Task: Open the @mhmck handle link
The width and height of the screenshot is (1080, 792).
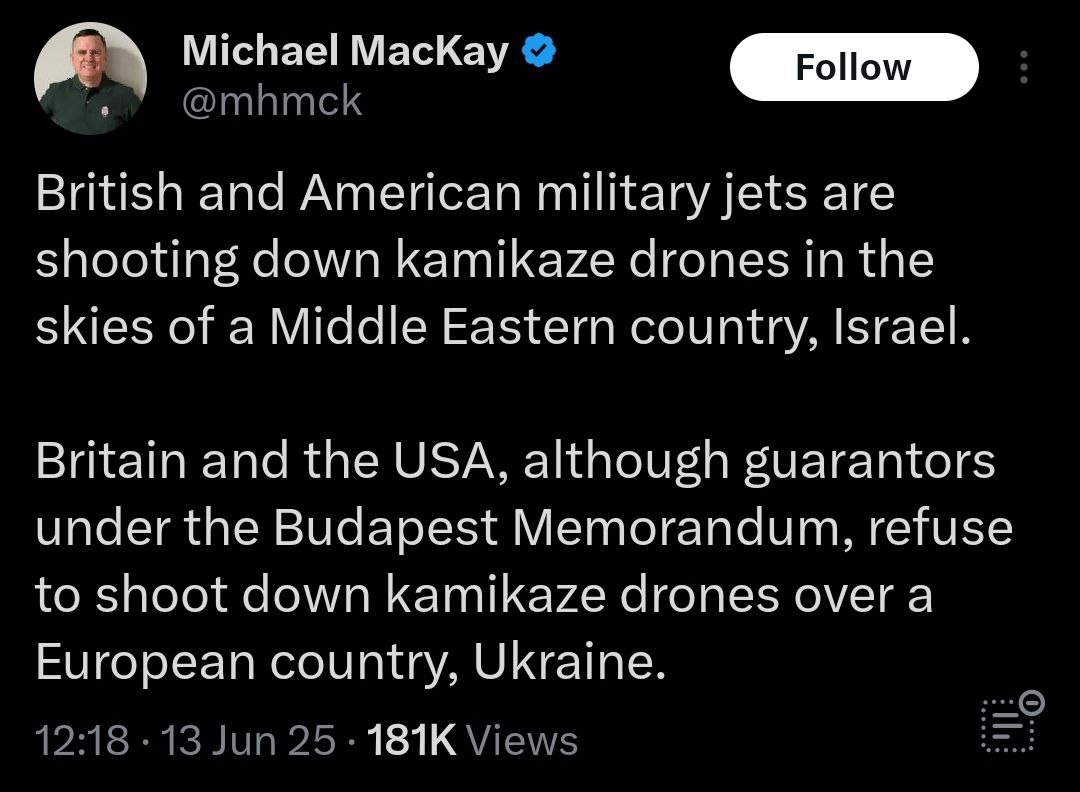Action: click(272, 101)
